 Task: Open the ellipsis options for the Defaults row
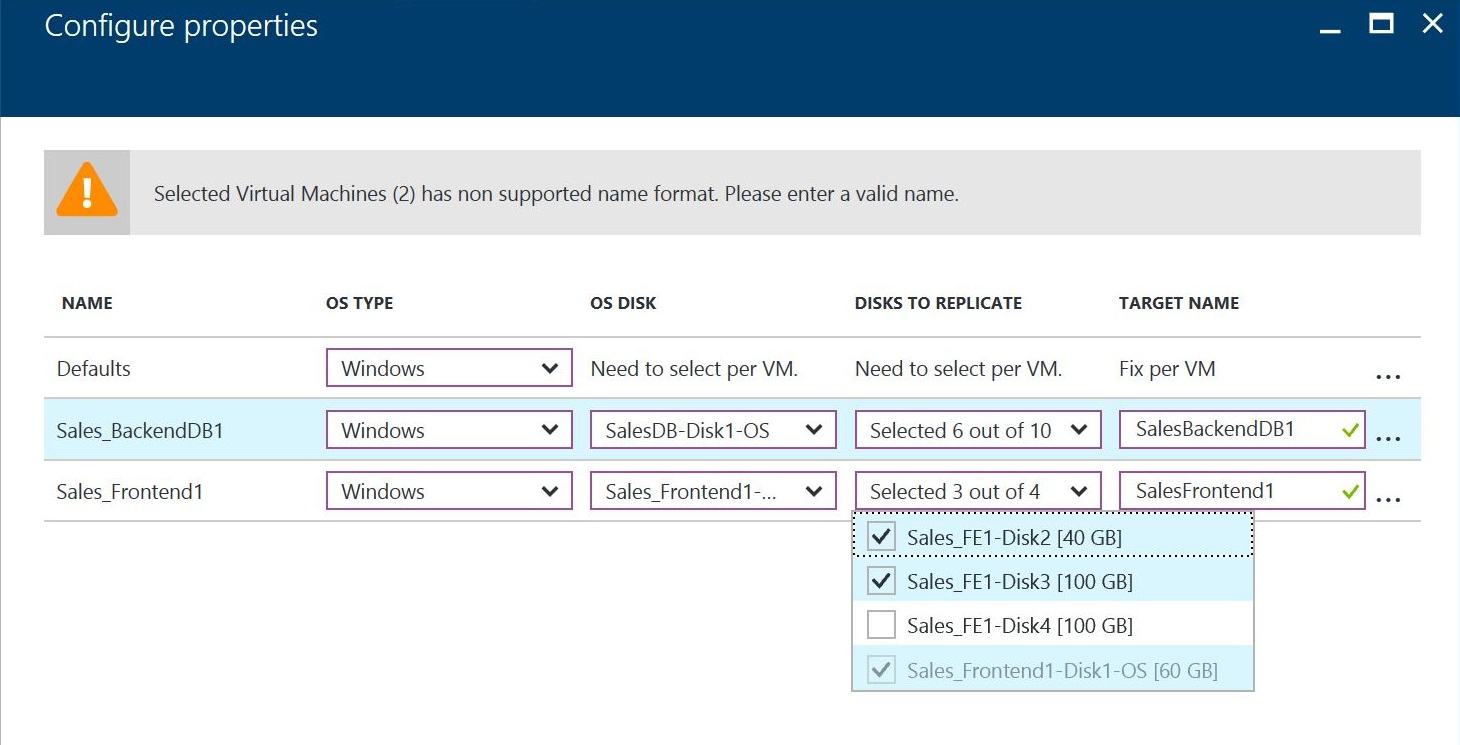(1389, 376)
